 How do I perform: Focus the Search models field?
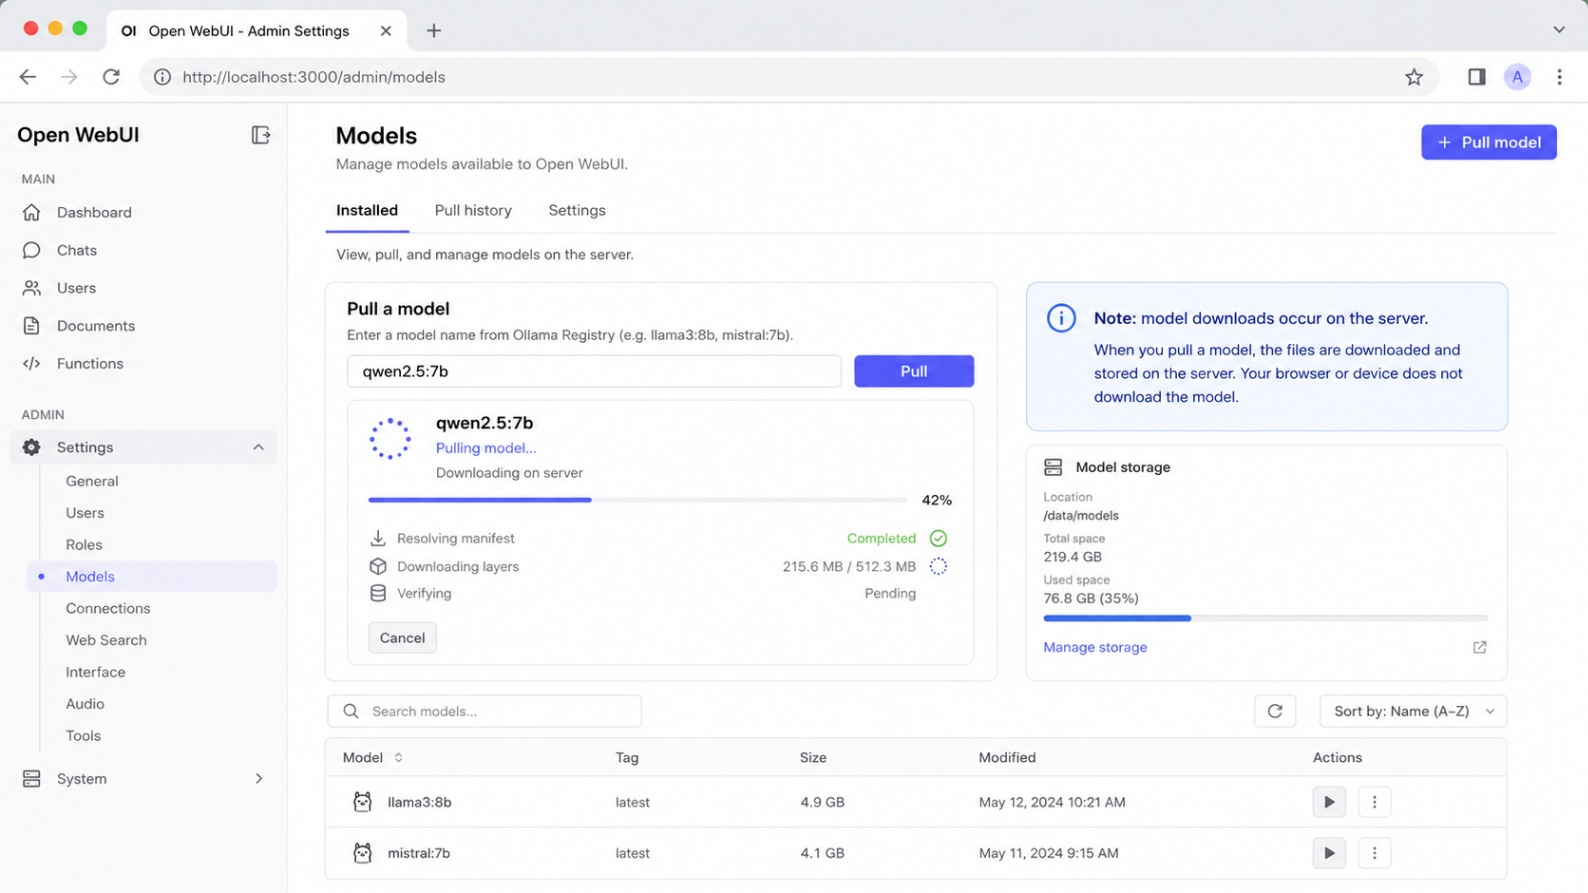484,711
